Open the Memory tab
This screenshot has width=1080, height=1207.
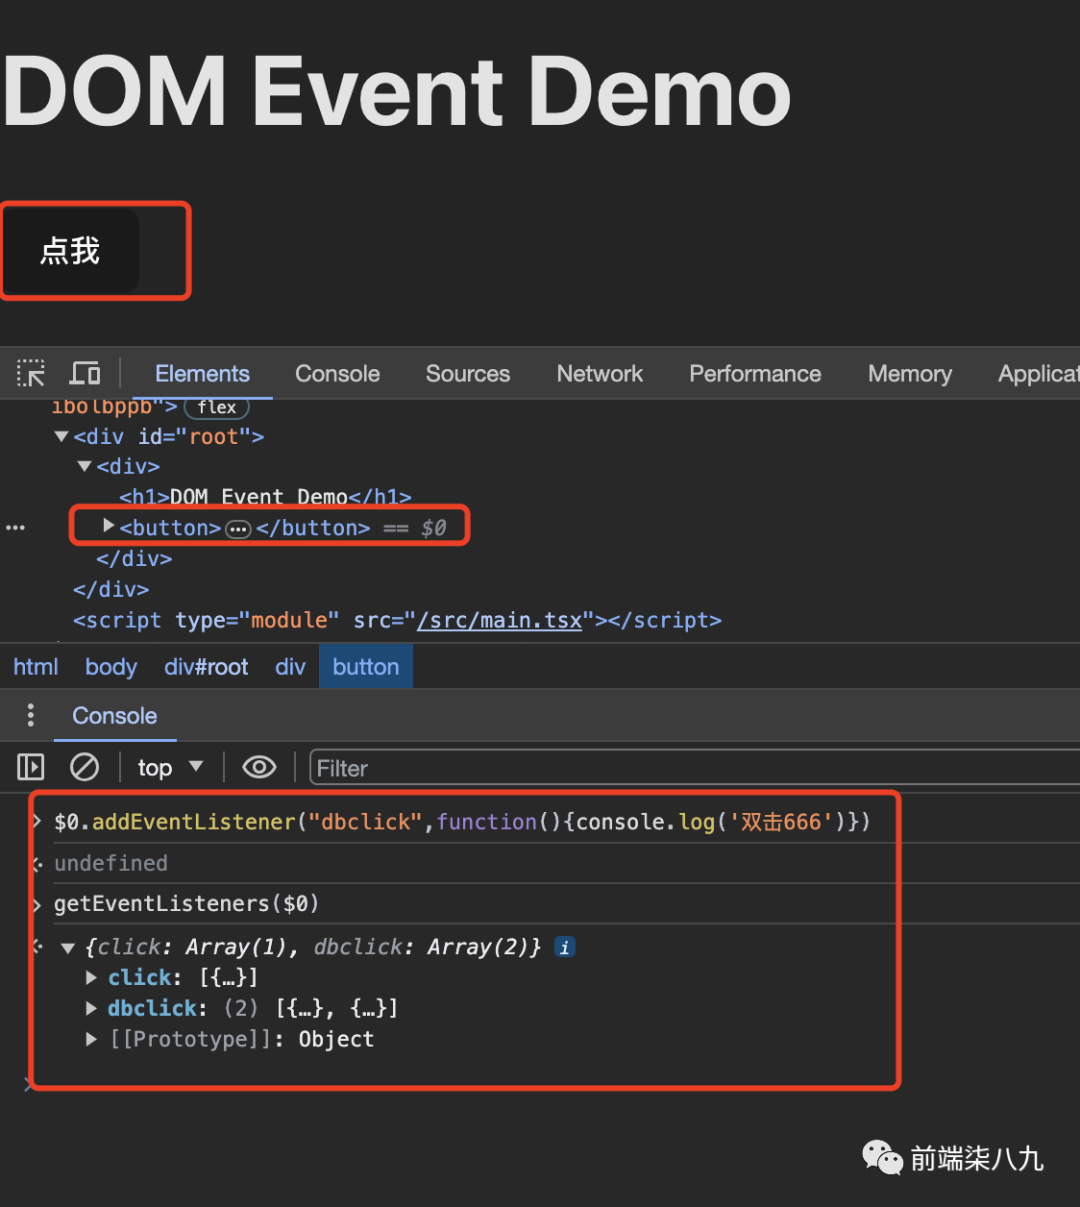coord(910,373)
